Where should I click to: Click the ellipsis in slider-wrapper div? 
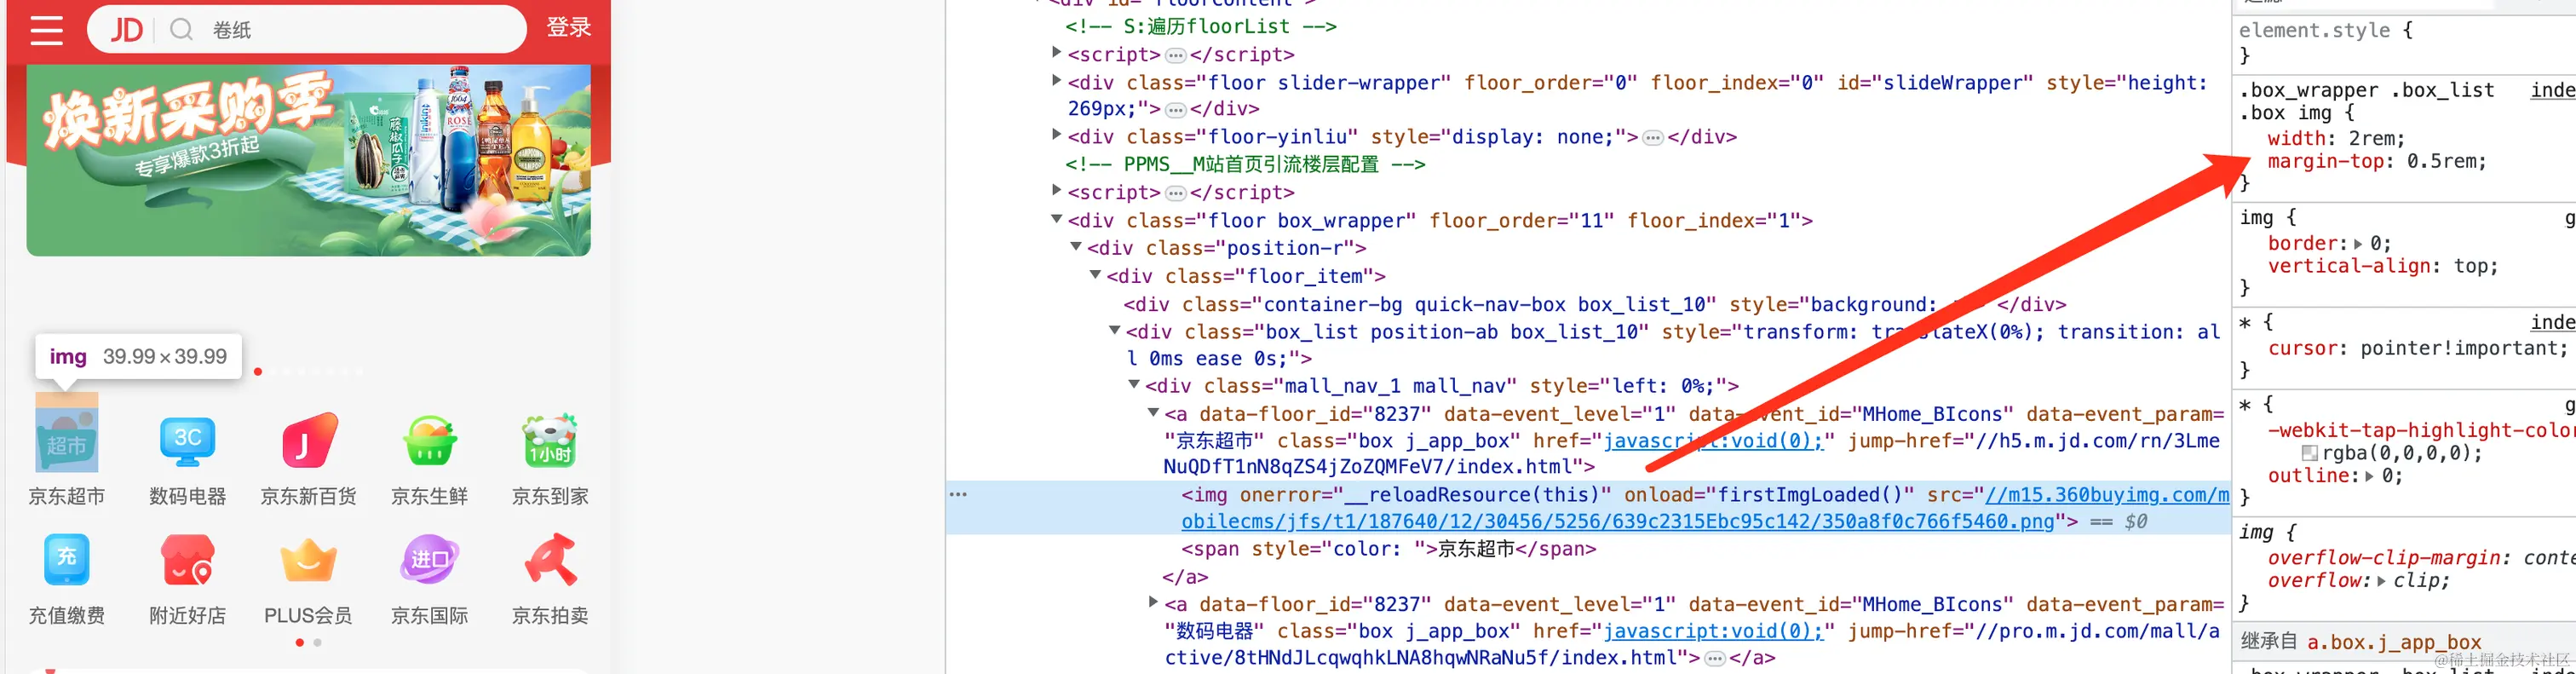coord(1176,110)
